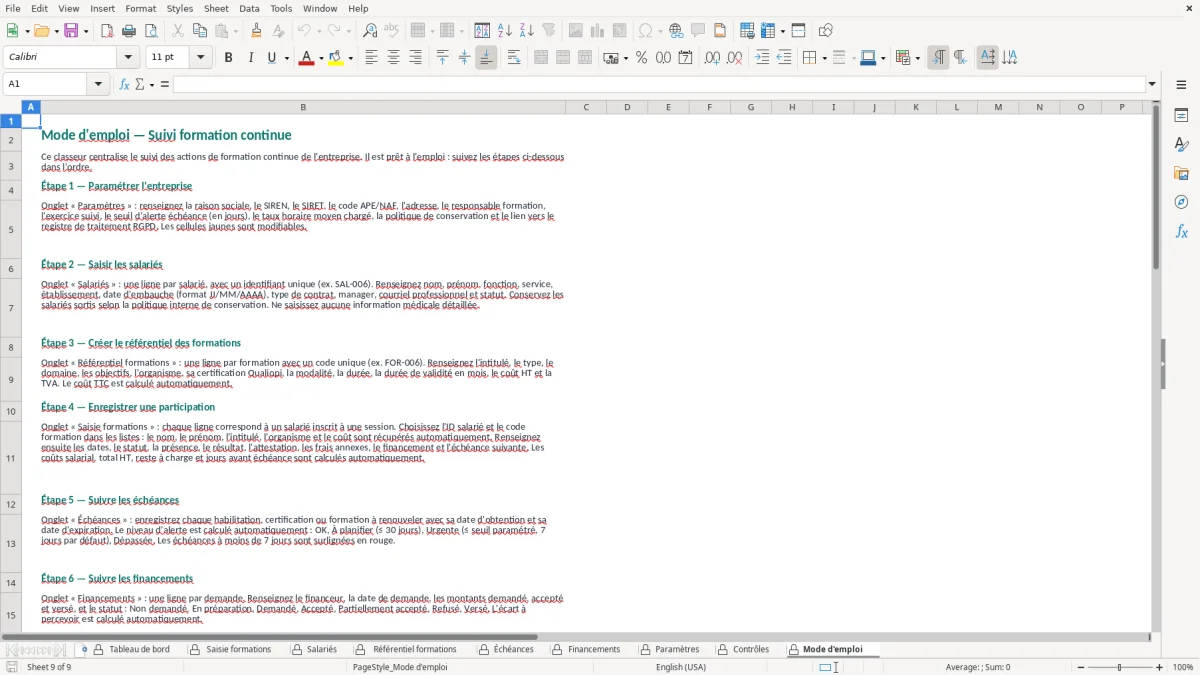Click the formula input line

[659, 84]
